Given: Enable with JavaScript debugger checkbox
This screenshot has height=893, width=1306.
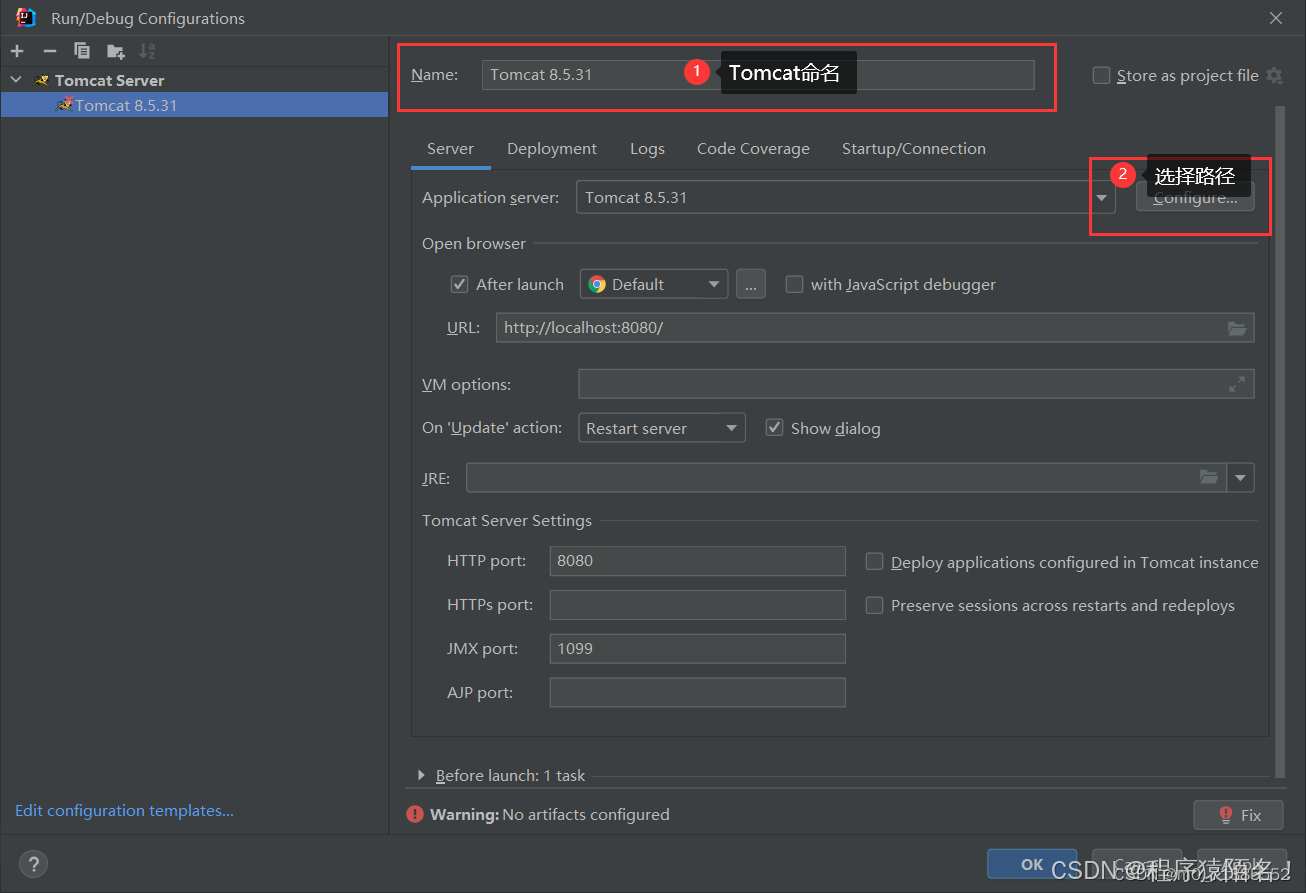Looking at the screenshot, I should (794, 284).
